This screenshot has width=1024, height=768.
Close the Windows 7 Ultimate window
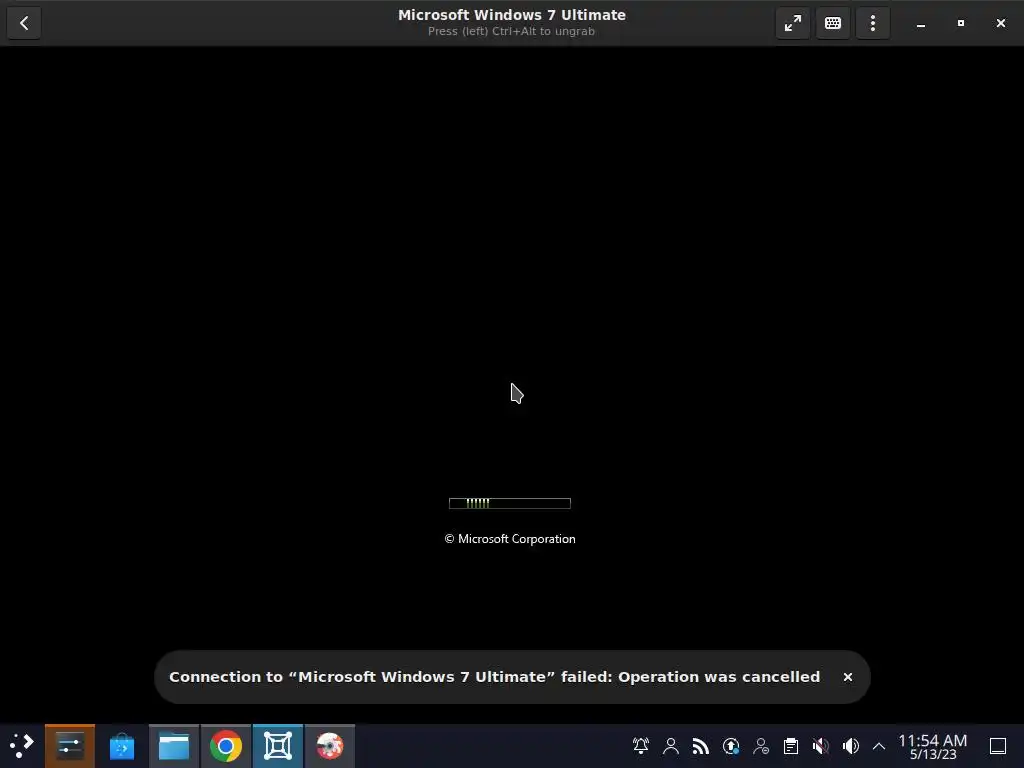[x=1000, y=24]
